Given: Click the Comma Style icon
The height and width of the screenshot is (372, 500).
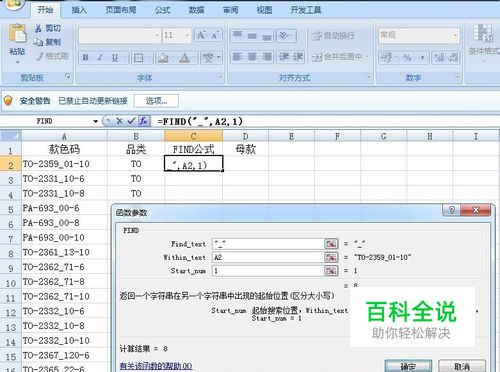Looking at the screenshot, I should tap(422, 58).
